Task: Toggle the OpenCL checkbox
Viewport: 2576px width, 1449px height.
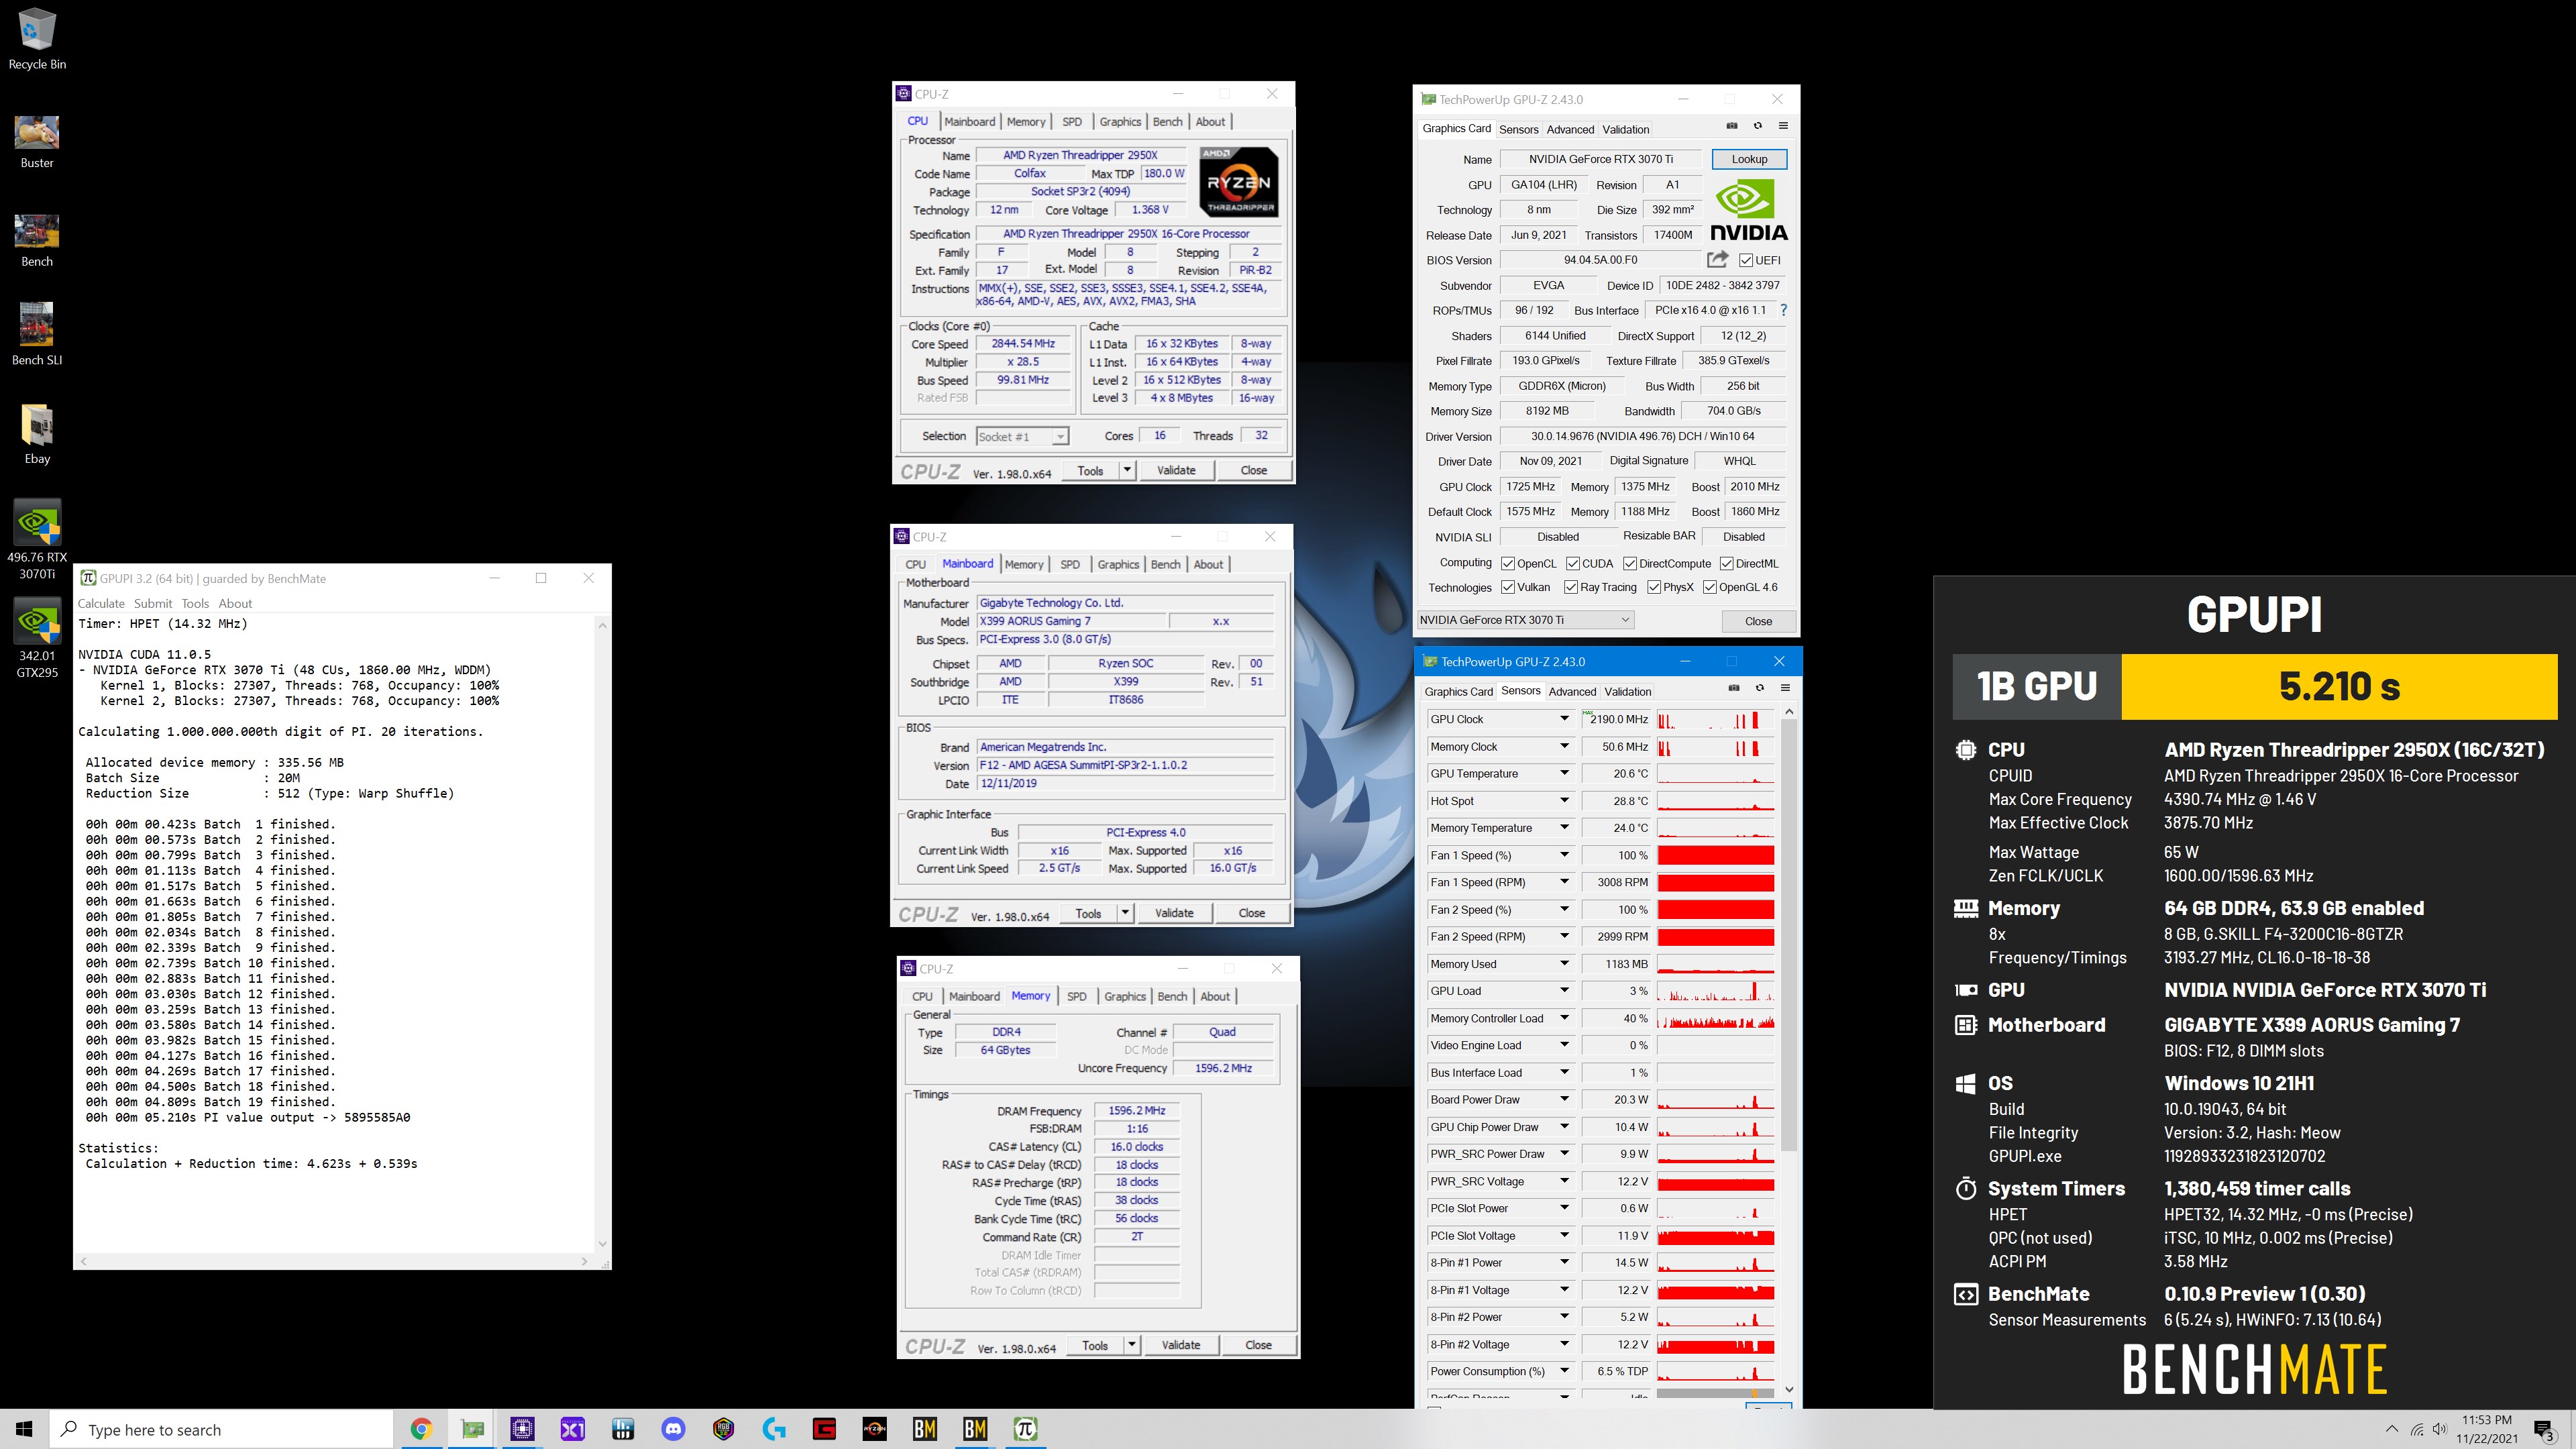Action: click(x=1508, y=563)
